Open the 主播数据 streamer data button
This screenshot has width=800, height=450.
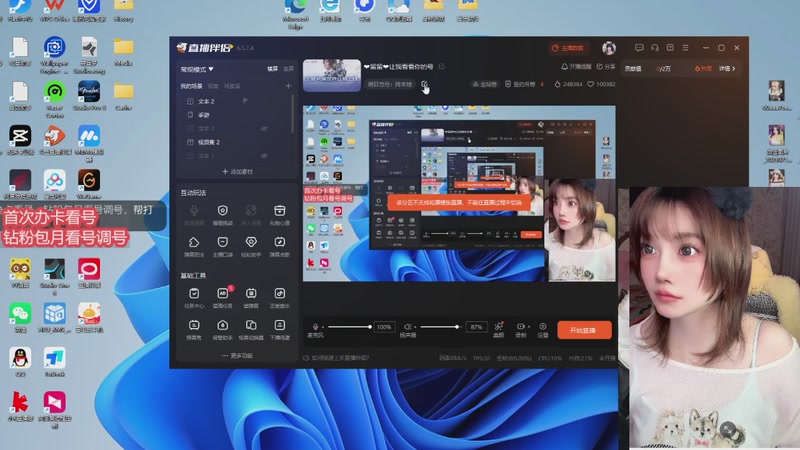pos(568,48)
